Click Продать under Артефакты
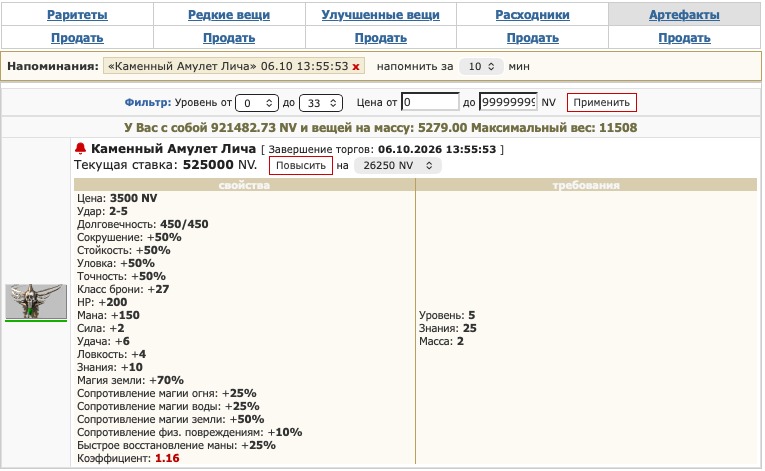 [x=684, y=38]
